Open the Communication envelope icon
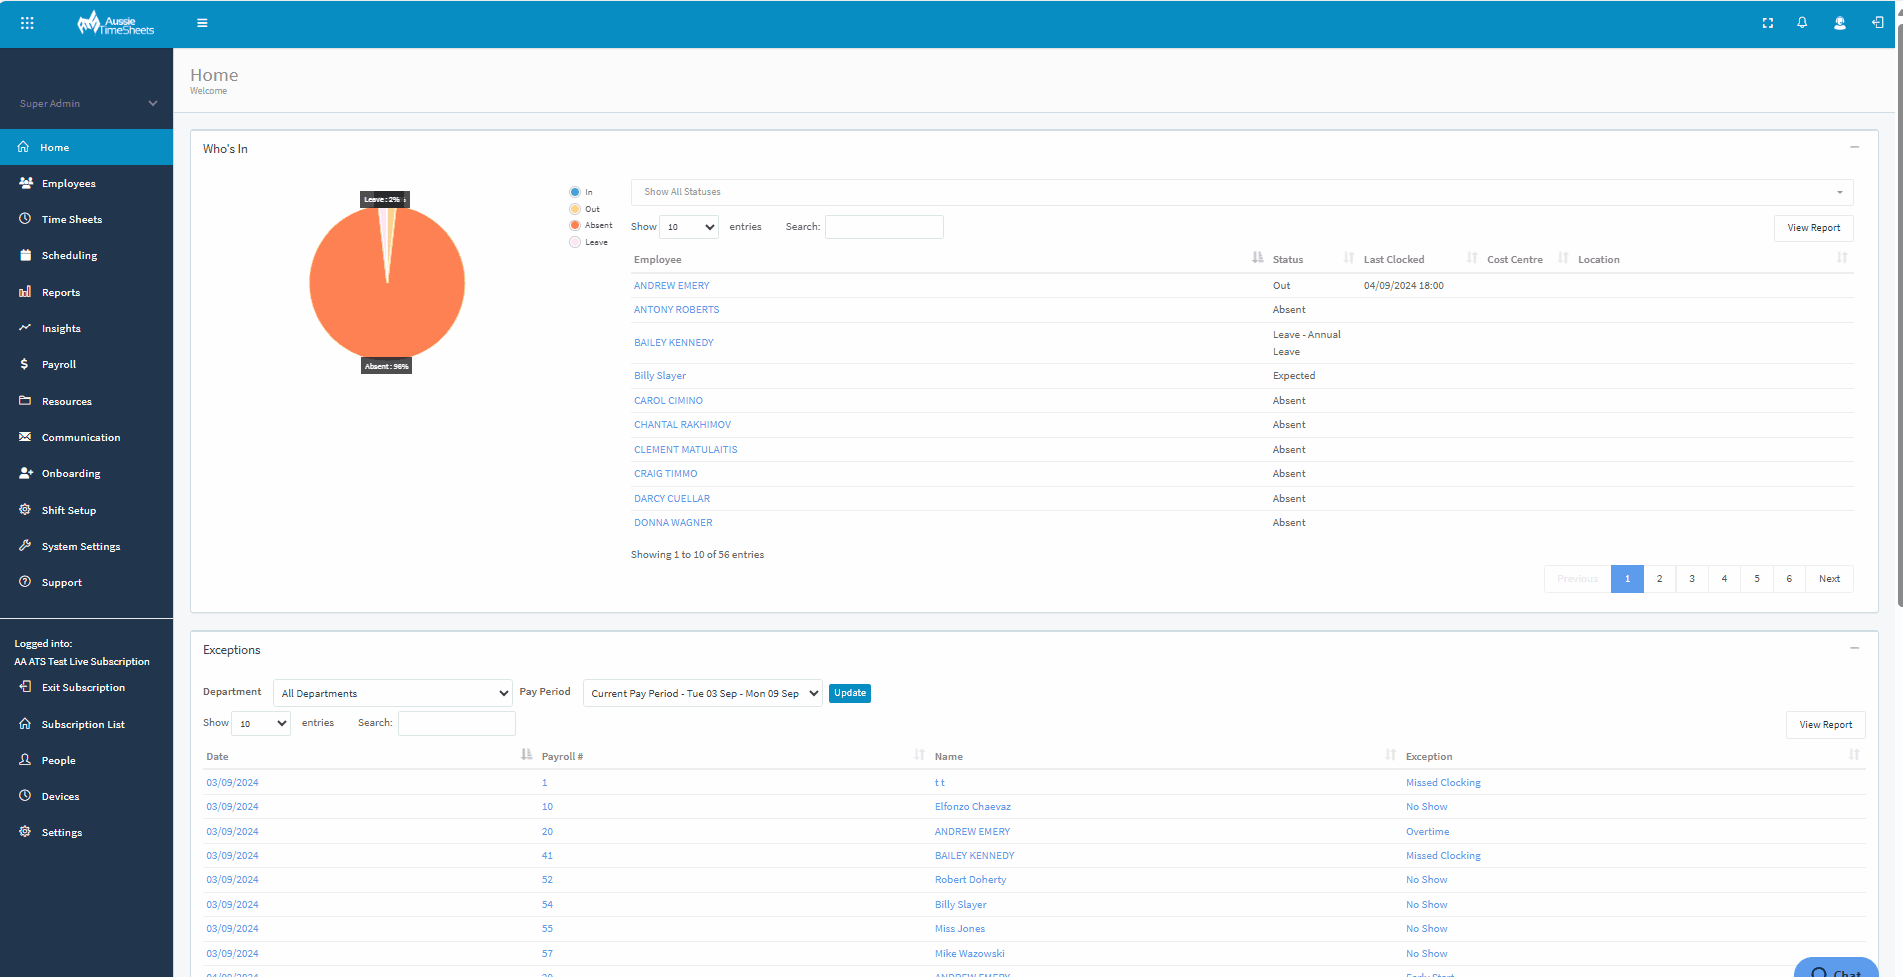1903x977 pixels. pos(25,437)
